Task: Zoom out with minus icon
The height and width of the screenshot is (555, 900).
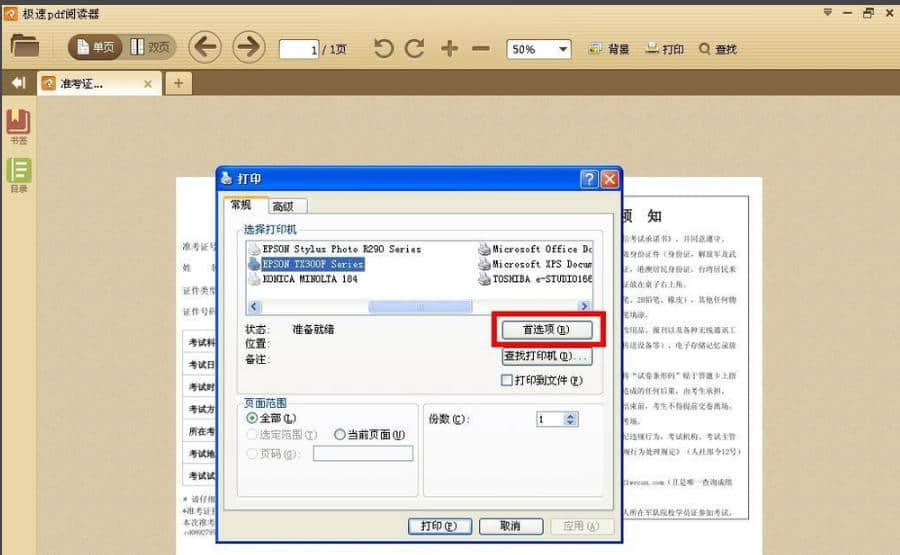Action: [x=481, y=48]
